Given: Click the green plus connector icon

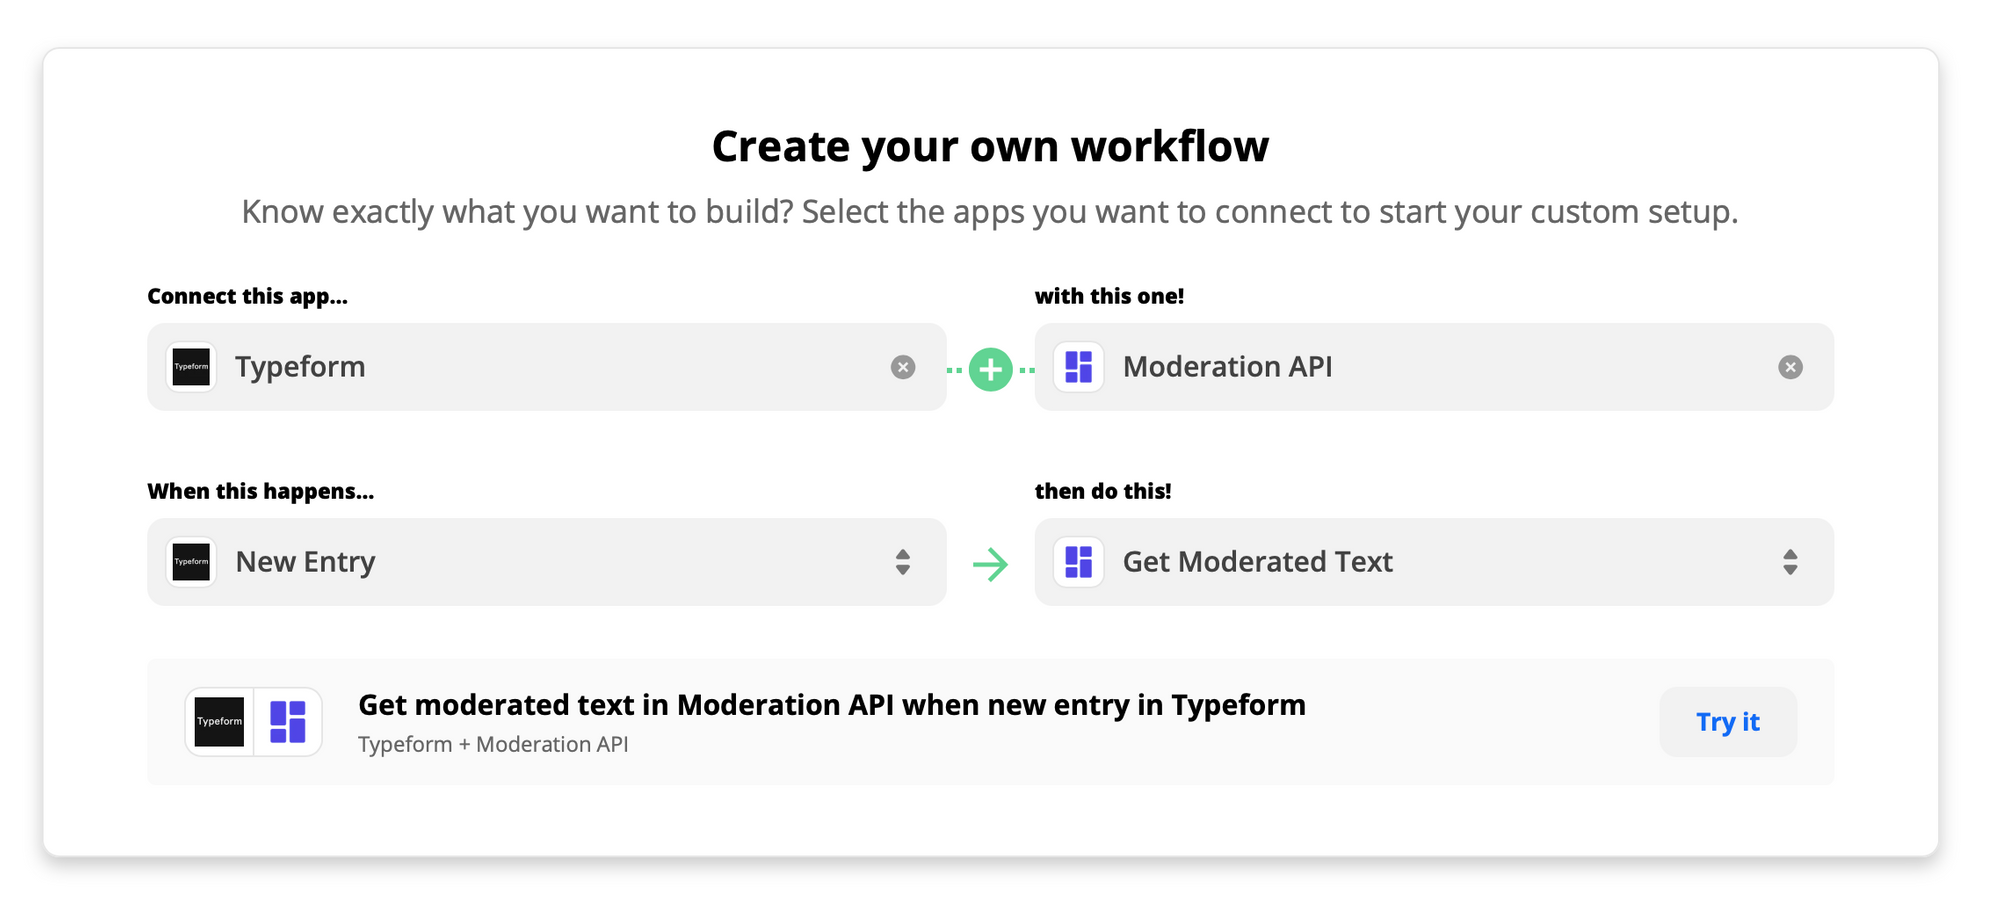Looking at the screenshot, I should (x=990, y=370).
